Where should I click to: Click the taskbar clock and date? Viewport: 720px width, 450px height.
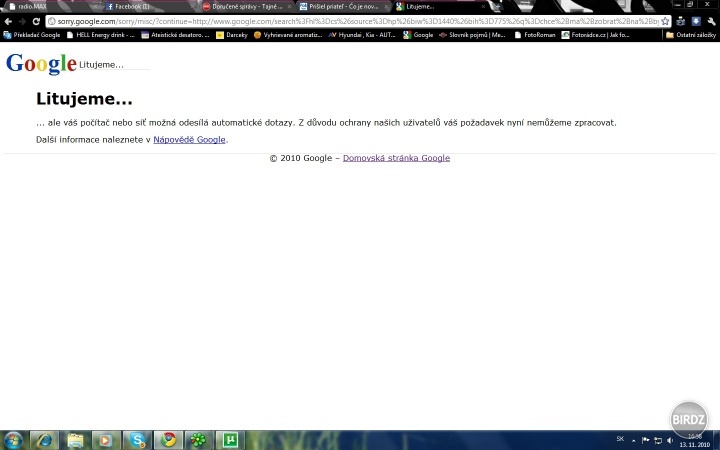pos(694,441)
